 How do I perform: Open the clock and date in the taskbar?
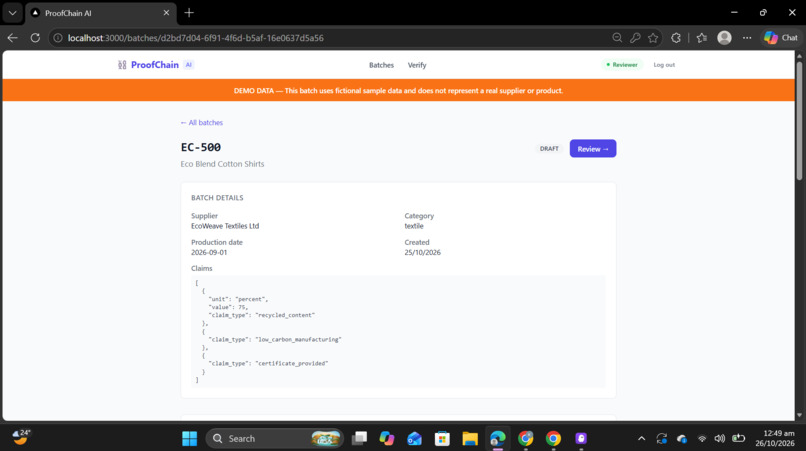click(x=775, y=438)
